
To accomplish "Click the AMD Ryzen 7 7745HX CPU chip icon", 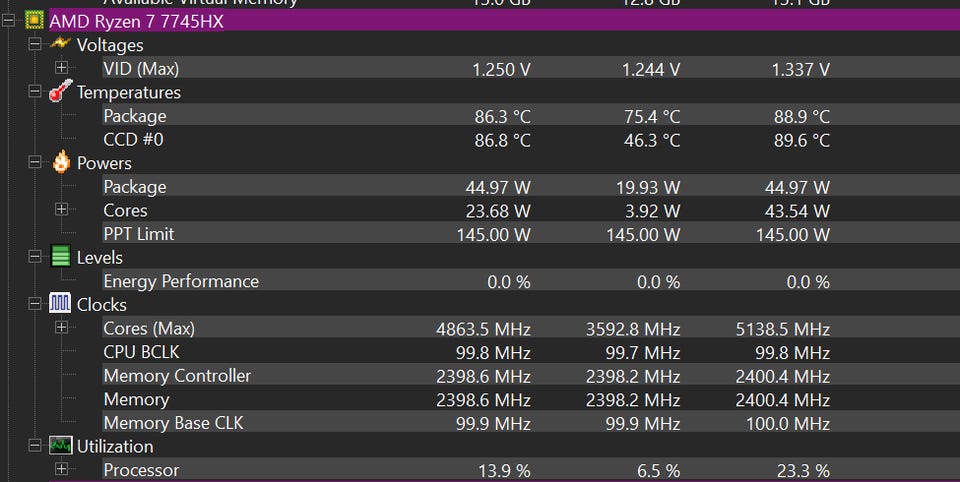I will 34,20.
